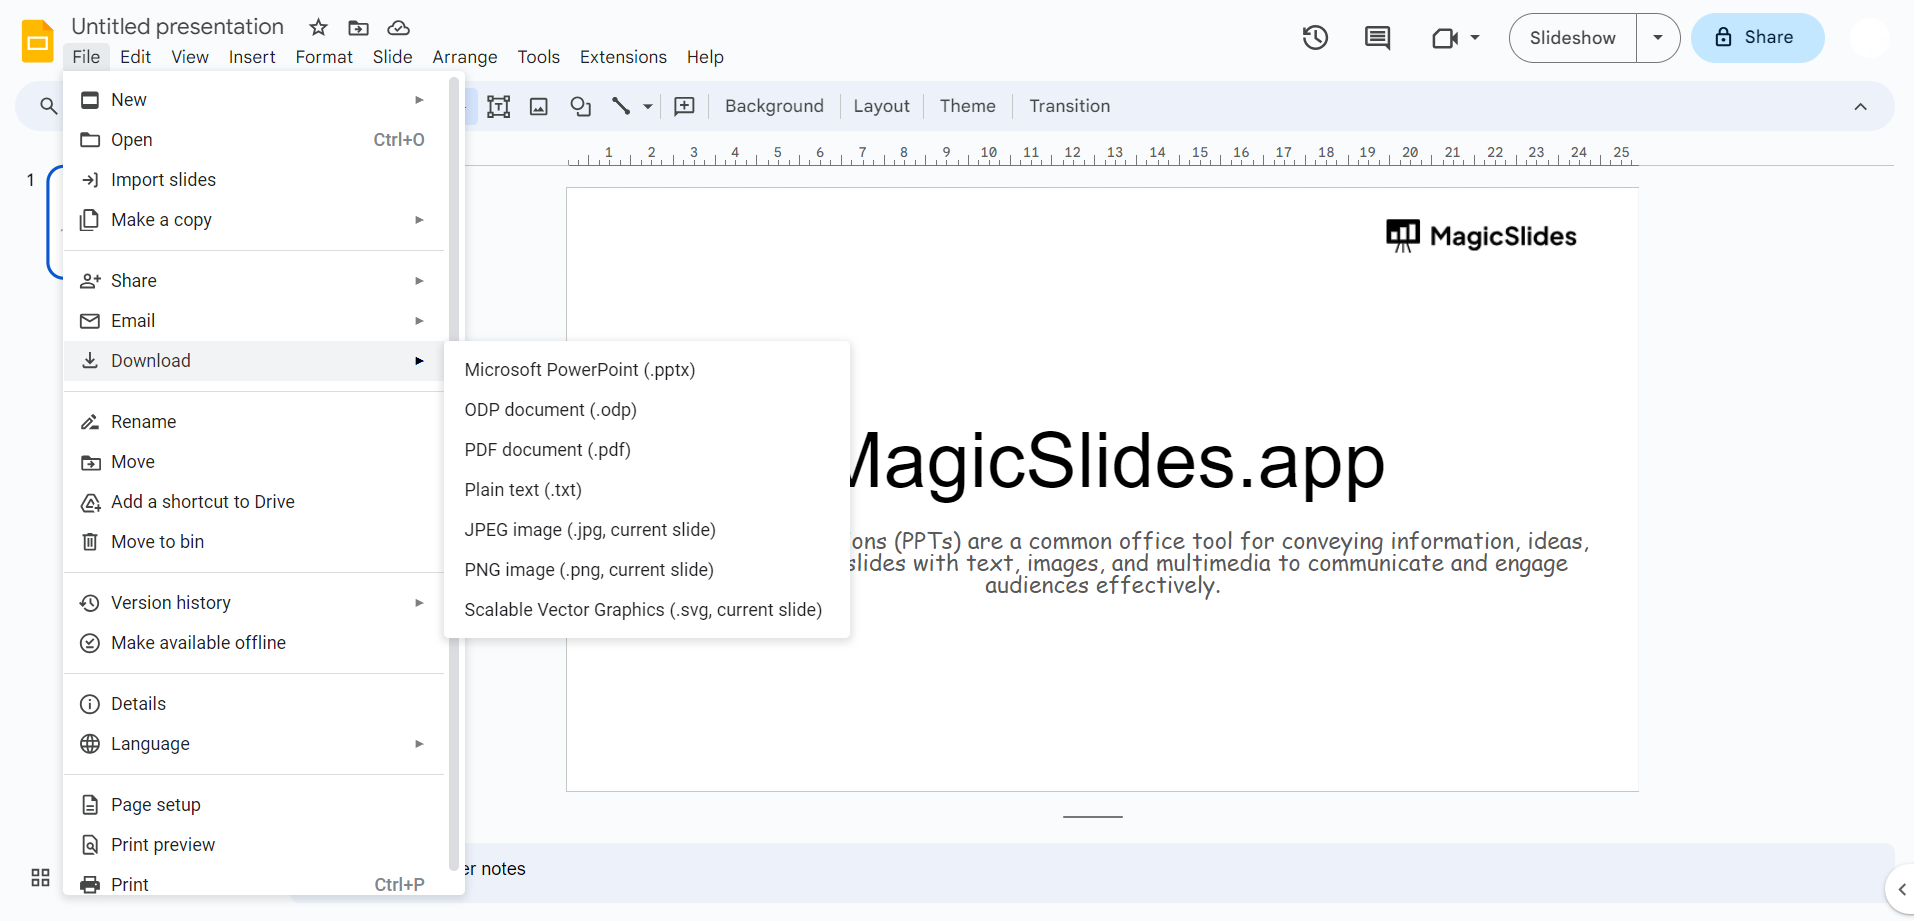Open the Slideshow options dropdown arrow
Image resolution: width=1914 pixels, height=921 pixels.
[1658, 38]
